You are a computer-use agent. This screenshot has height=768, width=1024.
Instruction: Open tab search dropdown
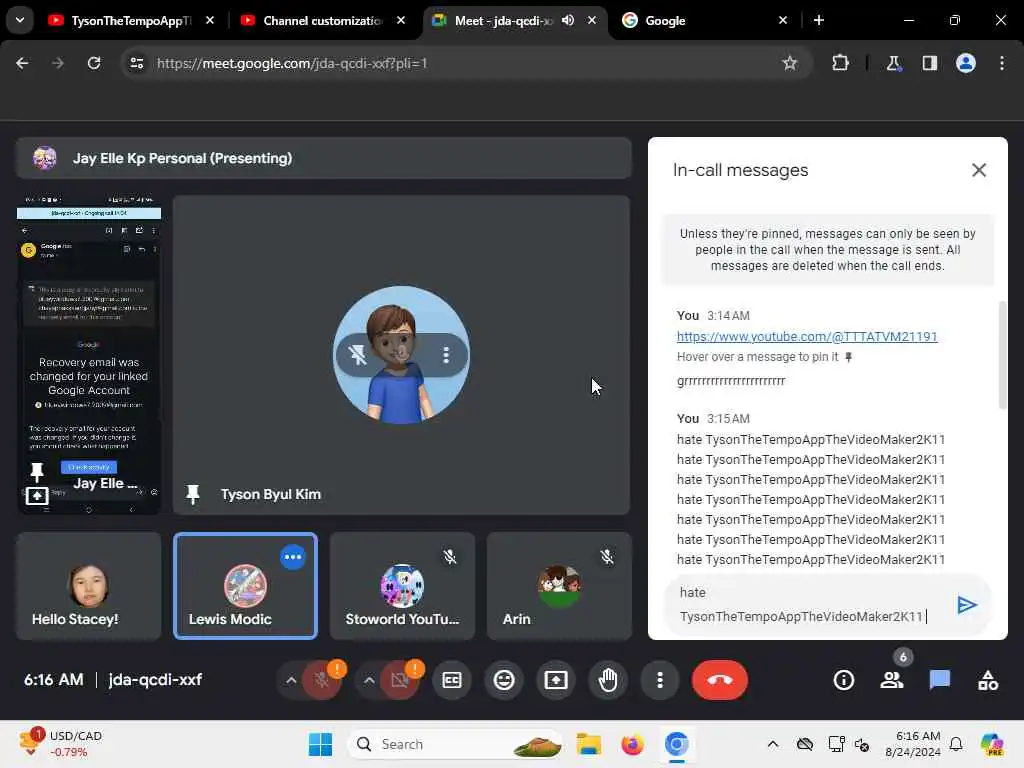(x=20, y=20)
